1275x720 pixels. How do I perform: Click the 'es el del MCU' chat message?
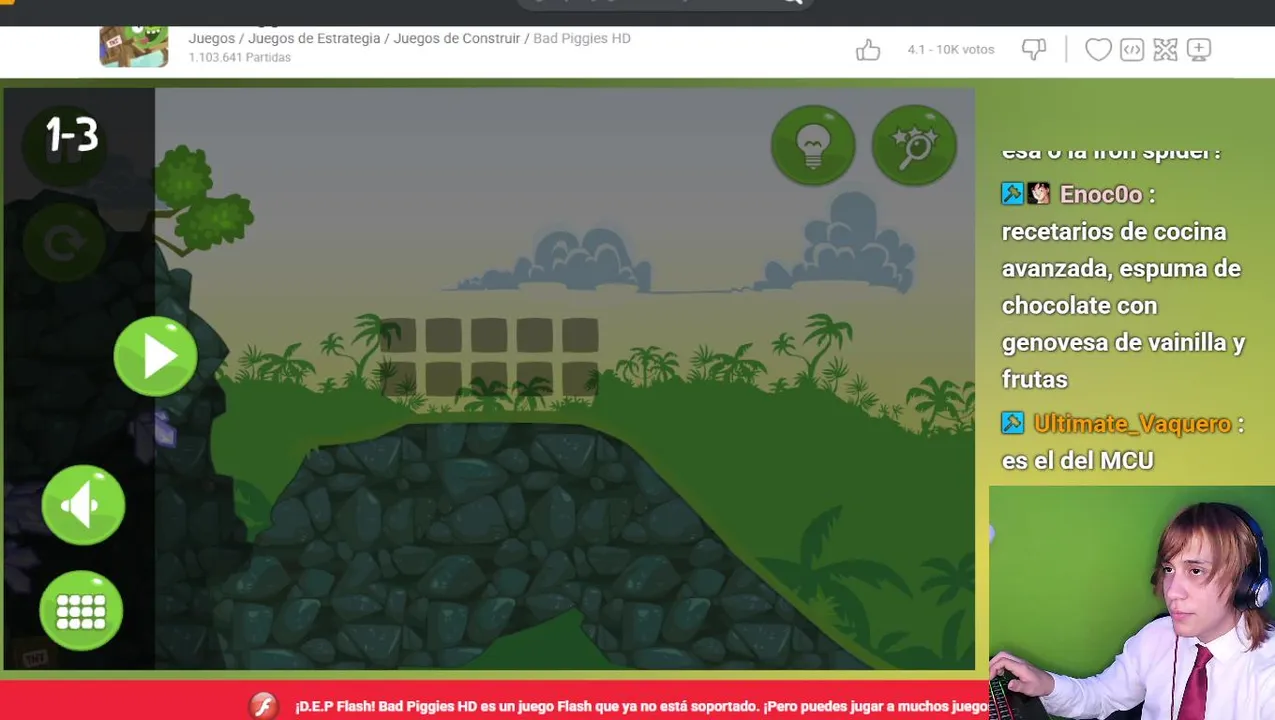click(1078, 461)
